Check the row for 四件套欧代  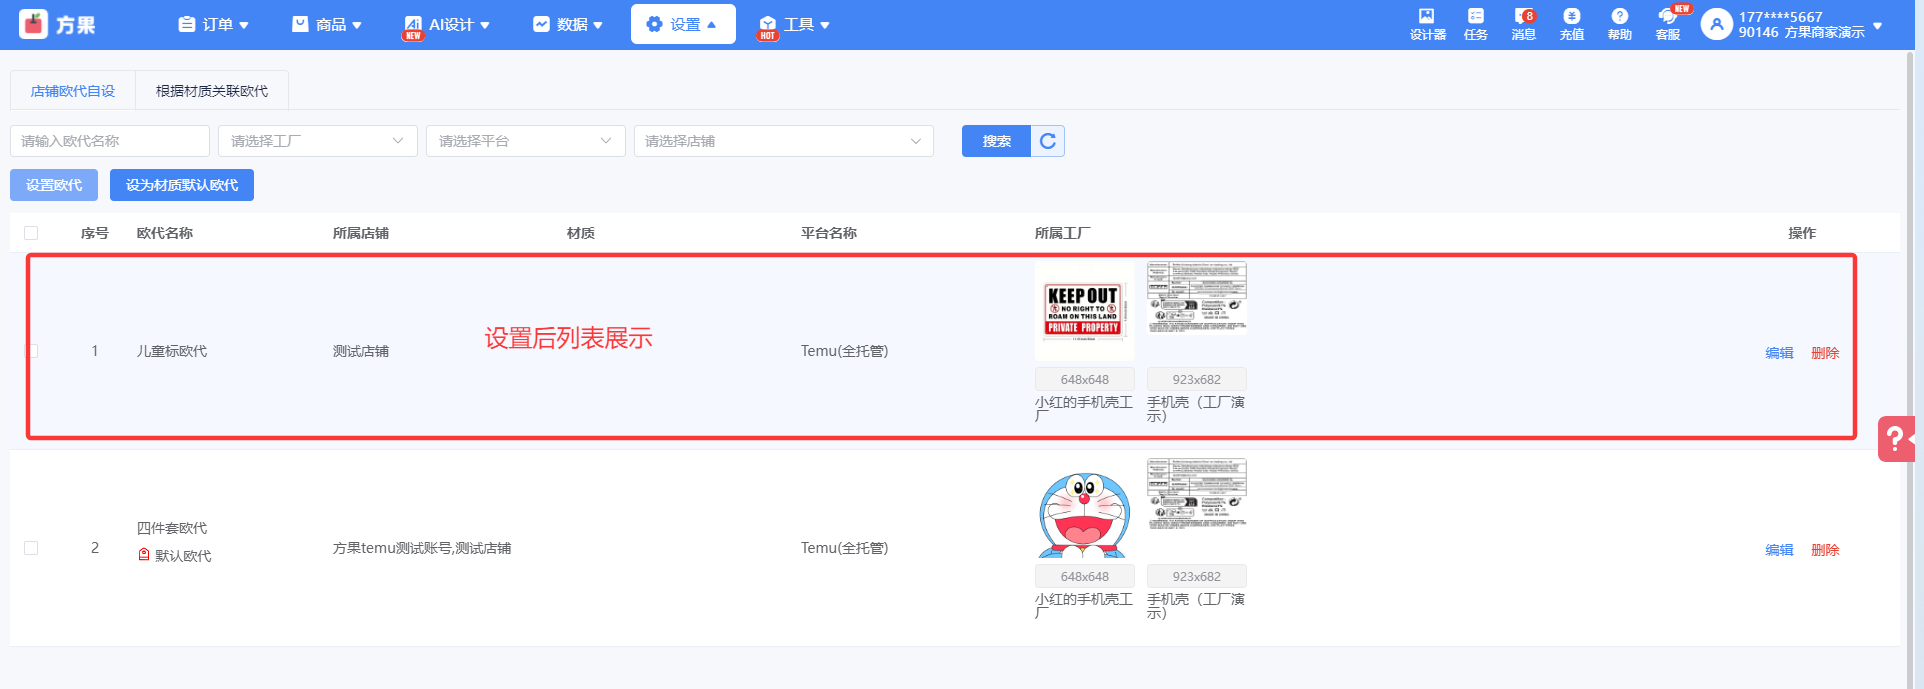[x=31, y=548]
